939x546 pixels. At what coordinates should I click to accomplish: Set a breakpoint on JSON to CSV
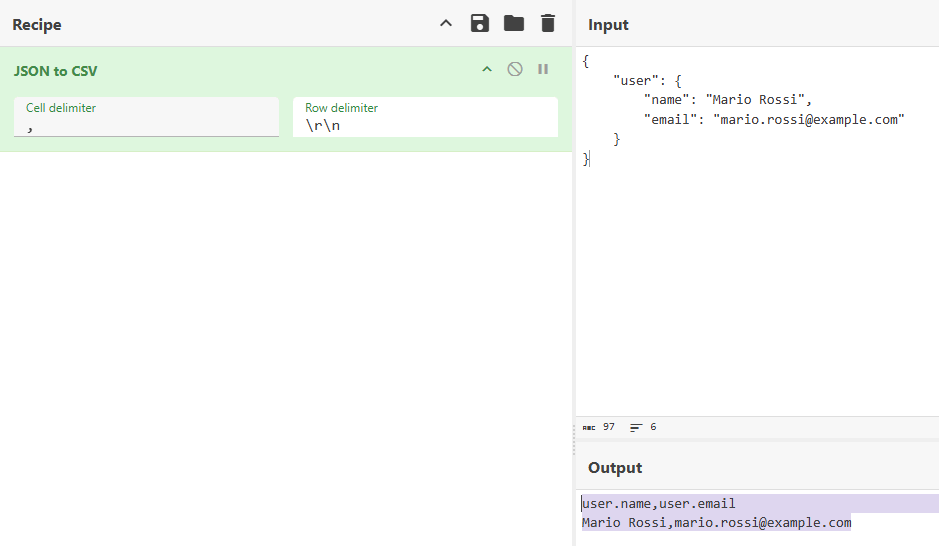tap(543, 69)
